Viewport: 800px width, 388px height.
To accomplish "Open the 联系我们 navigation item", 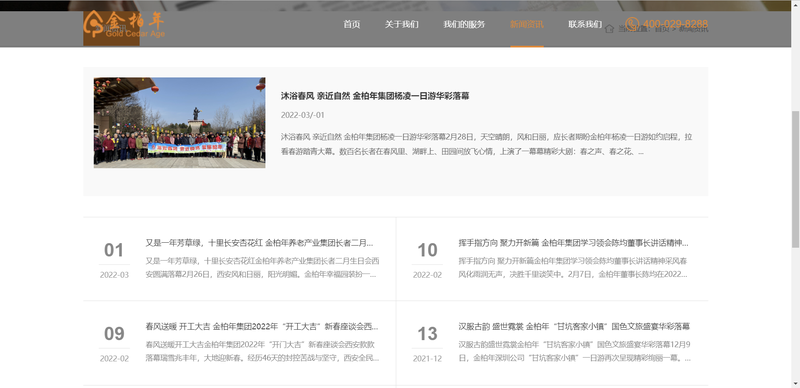I will (x=585, y=25).
